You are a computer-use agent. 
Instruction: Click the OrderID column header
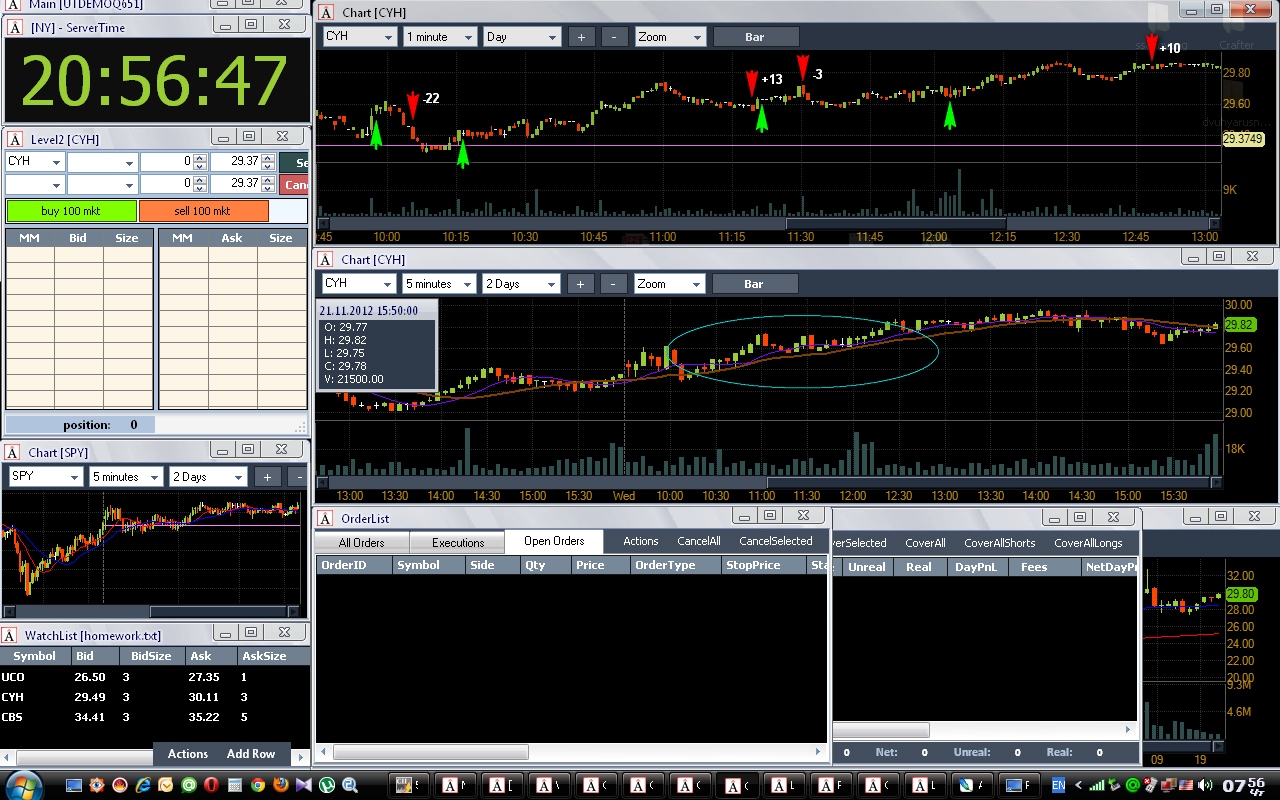354,565
